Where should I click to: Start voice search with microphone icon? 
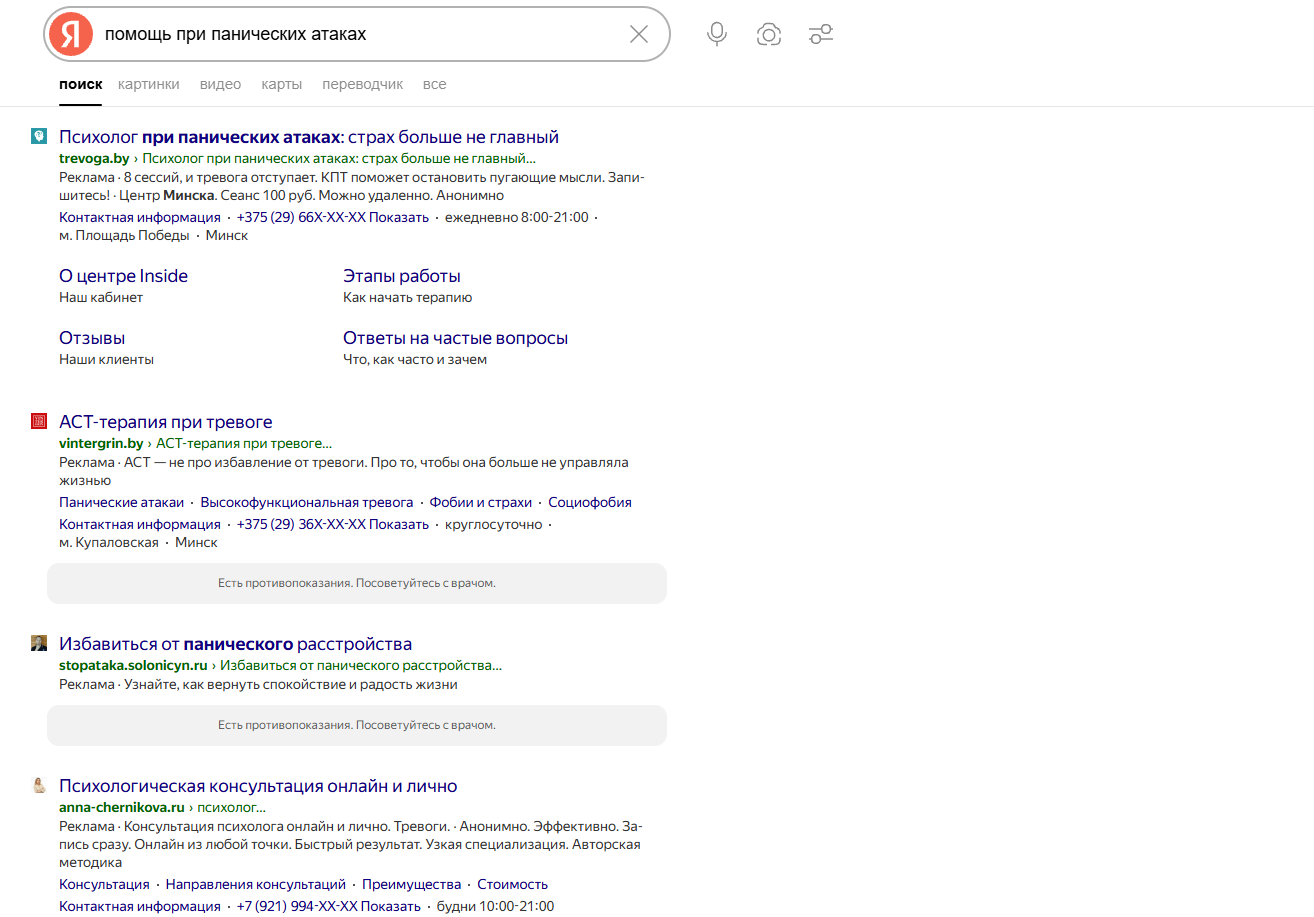[x=717, y=34]
